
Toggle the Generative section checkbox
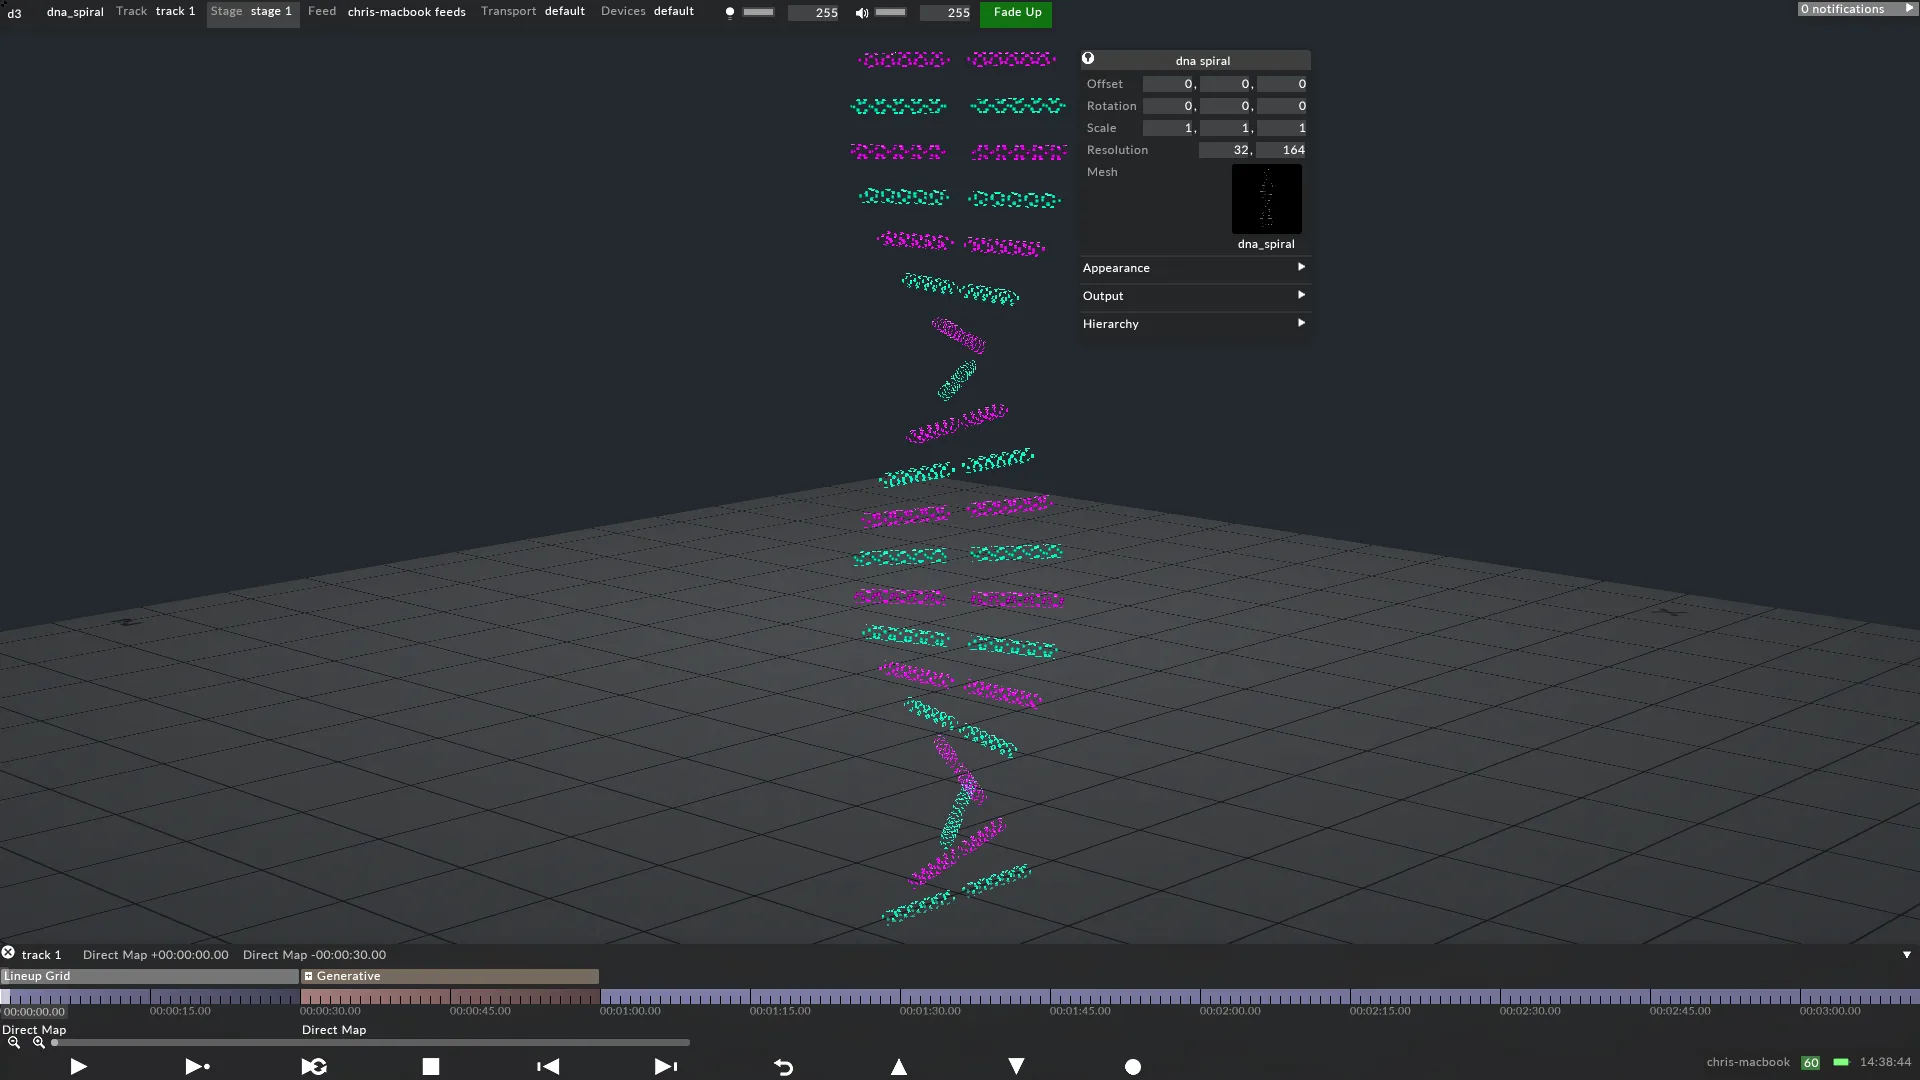click(x=310, y=976)
